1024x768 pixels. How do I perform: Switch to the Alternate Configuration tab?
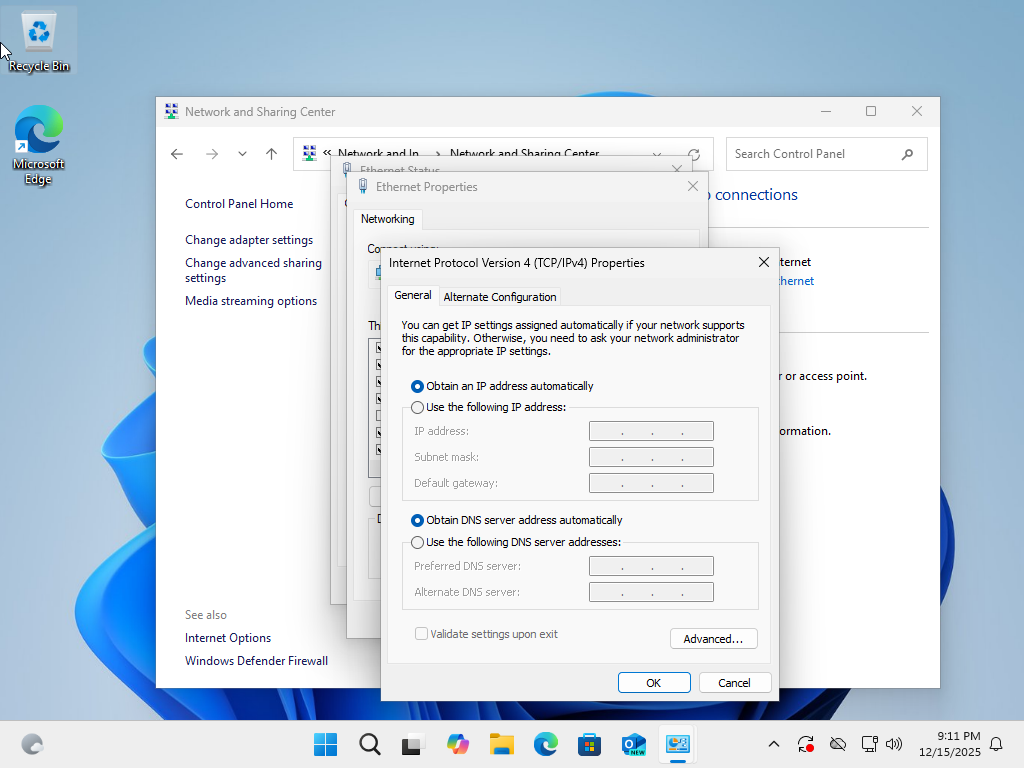click(500, 297)
